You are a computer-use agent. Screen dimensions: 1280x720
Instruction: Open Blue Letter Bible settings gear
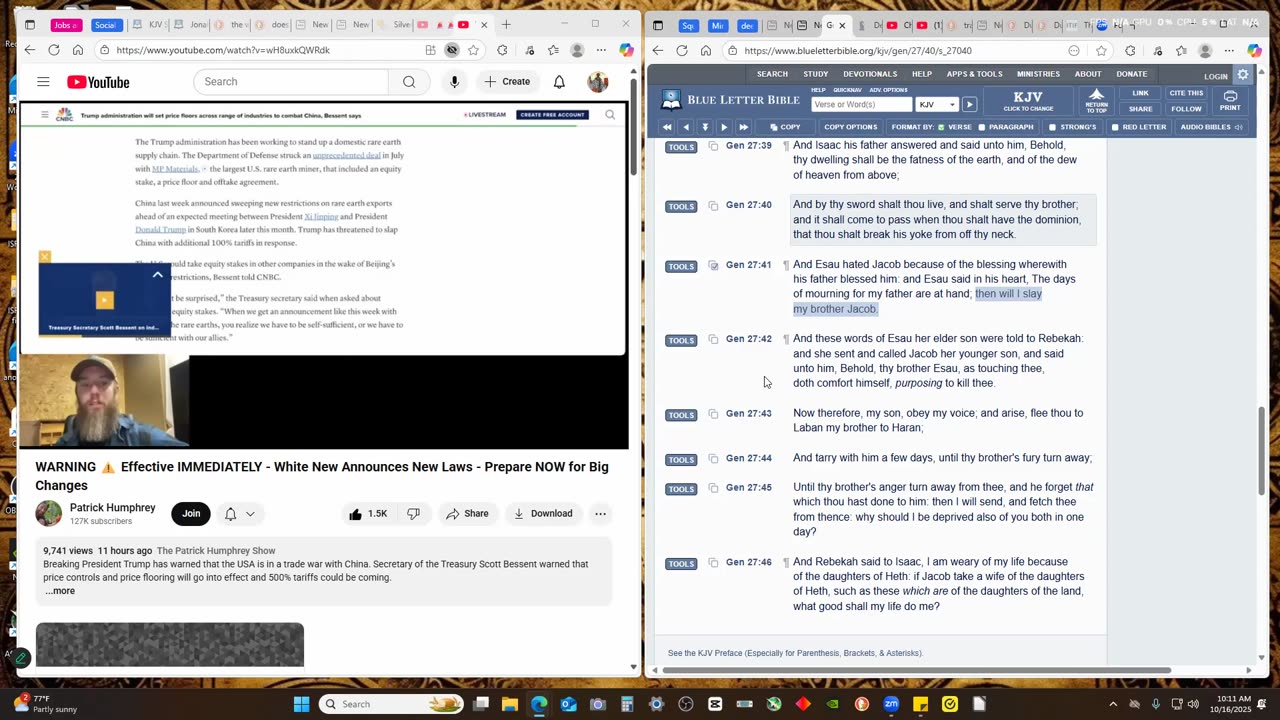point(1243,75)
